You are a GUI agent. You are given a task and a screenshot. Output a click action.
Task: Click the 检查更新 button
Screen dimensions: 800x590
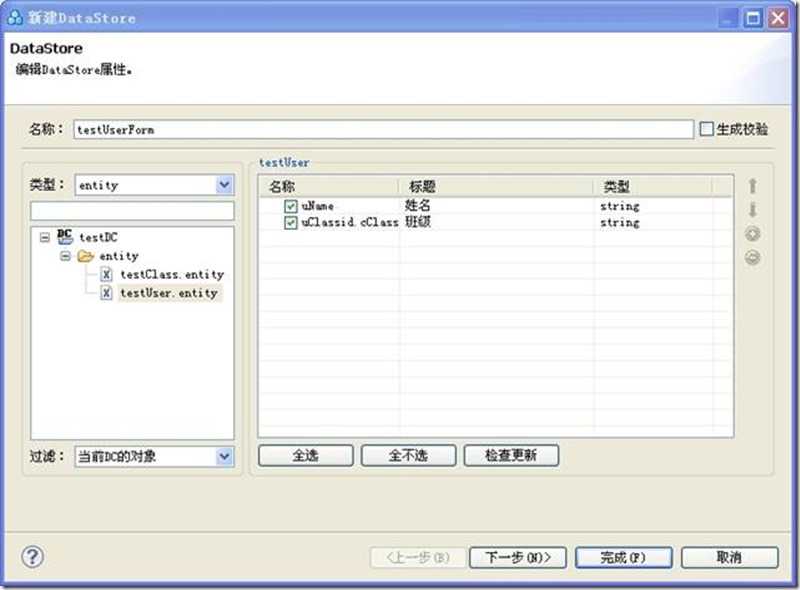tap(511, 455)
